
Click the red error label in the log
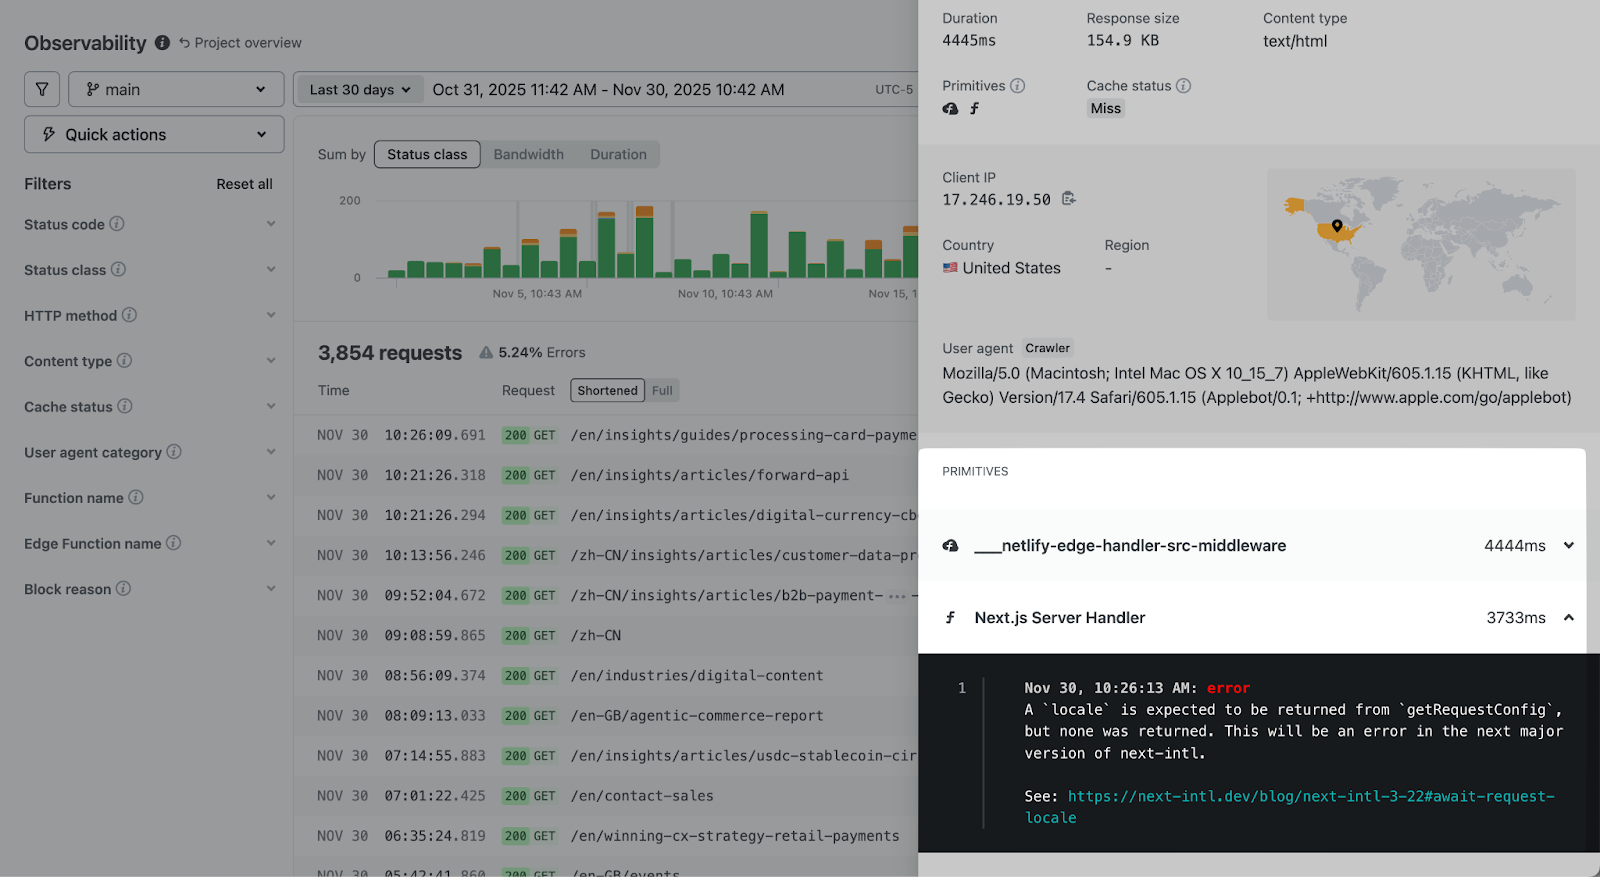(x=1228, y=688)
